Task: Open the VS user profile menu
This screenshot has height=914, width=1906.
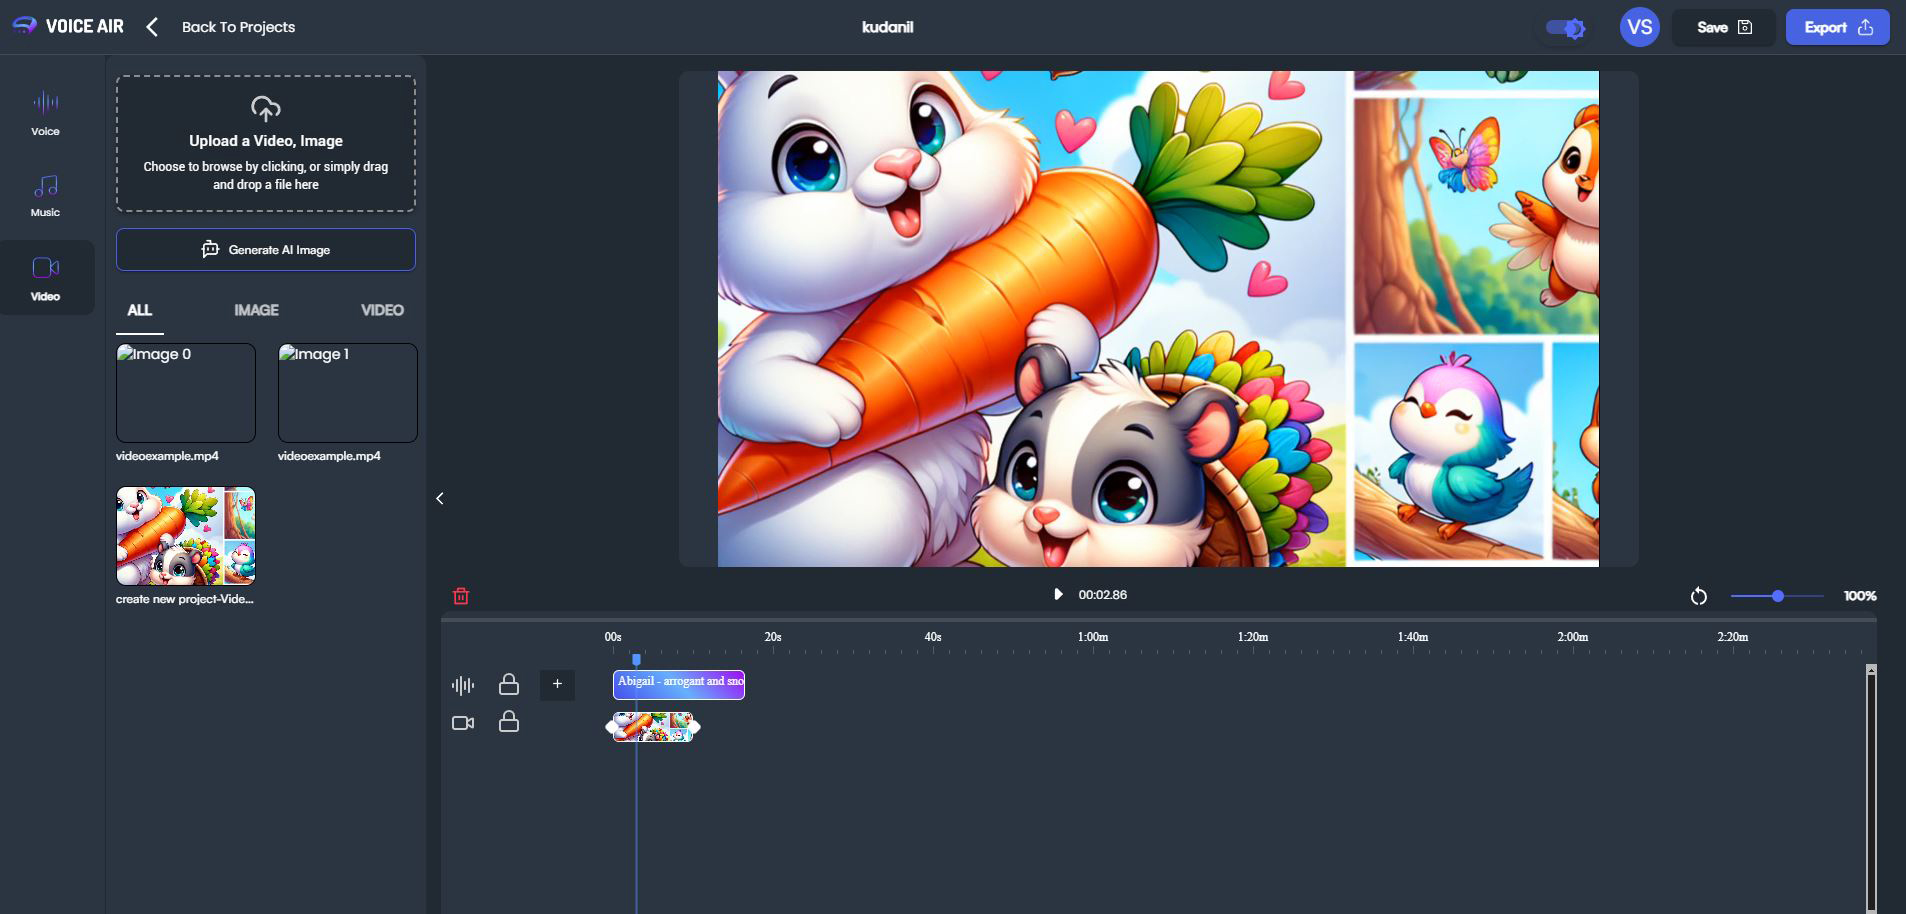Action: click(1639, 27)
